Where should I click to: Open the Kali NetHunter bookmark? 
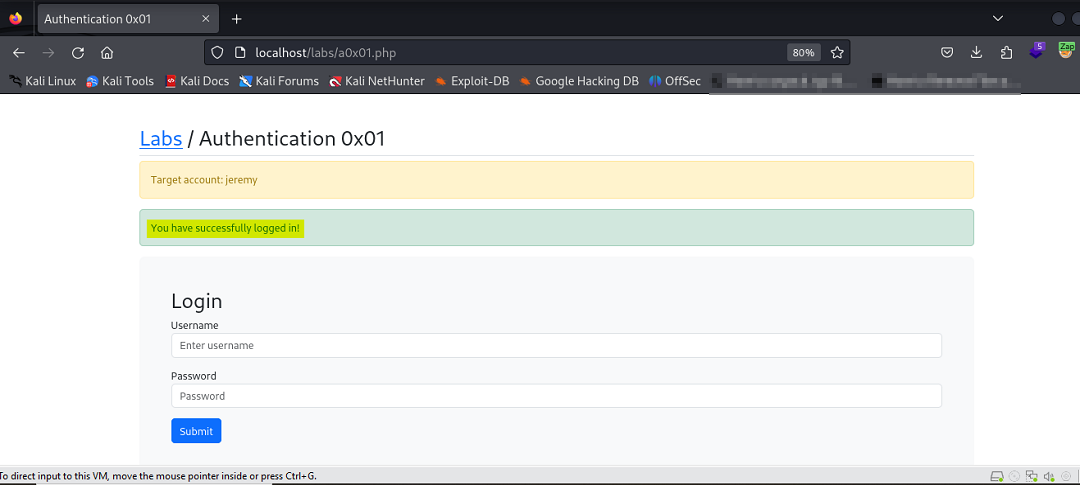[377, 81]
